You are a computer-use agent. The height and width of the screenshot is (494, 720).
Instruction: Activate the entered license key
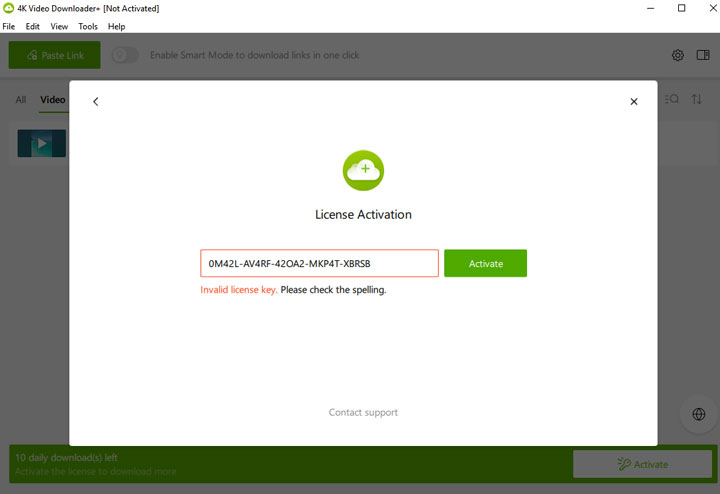coord(485,264)
